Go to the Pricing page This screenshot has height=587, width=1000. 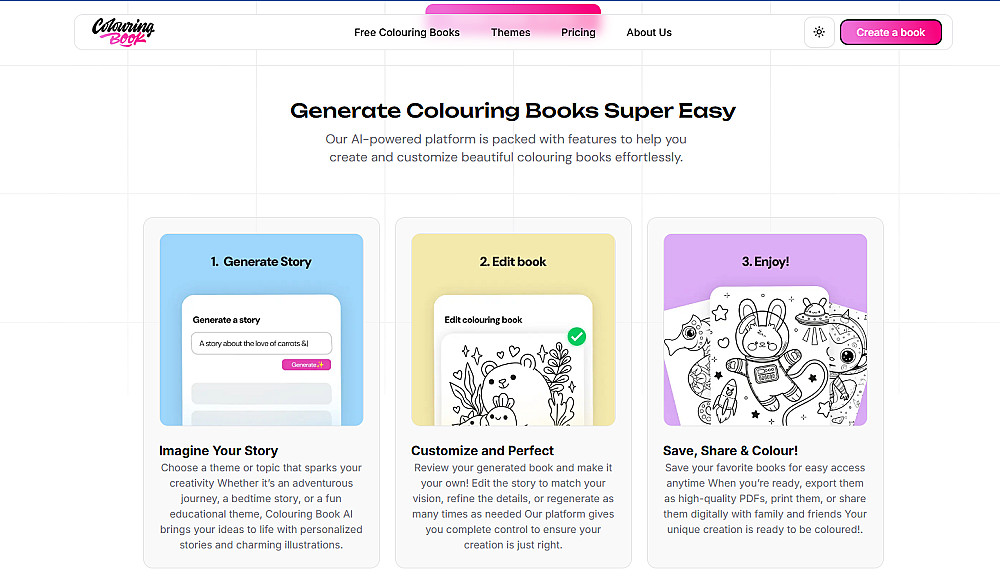578,32
